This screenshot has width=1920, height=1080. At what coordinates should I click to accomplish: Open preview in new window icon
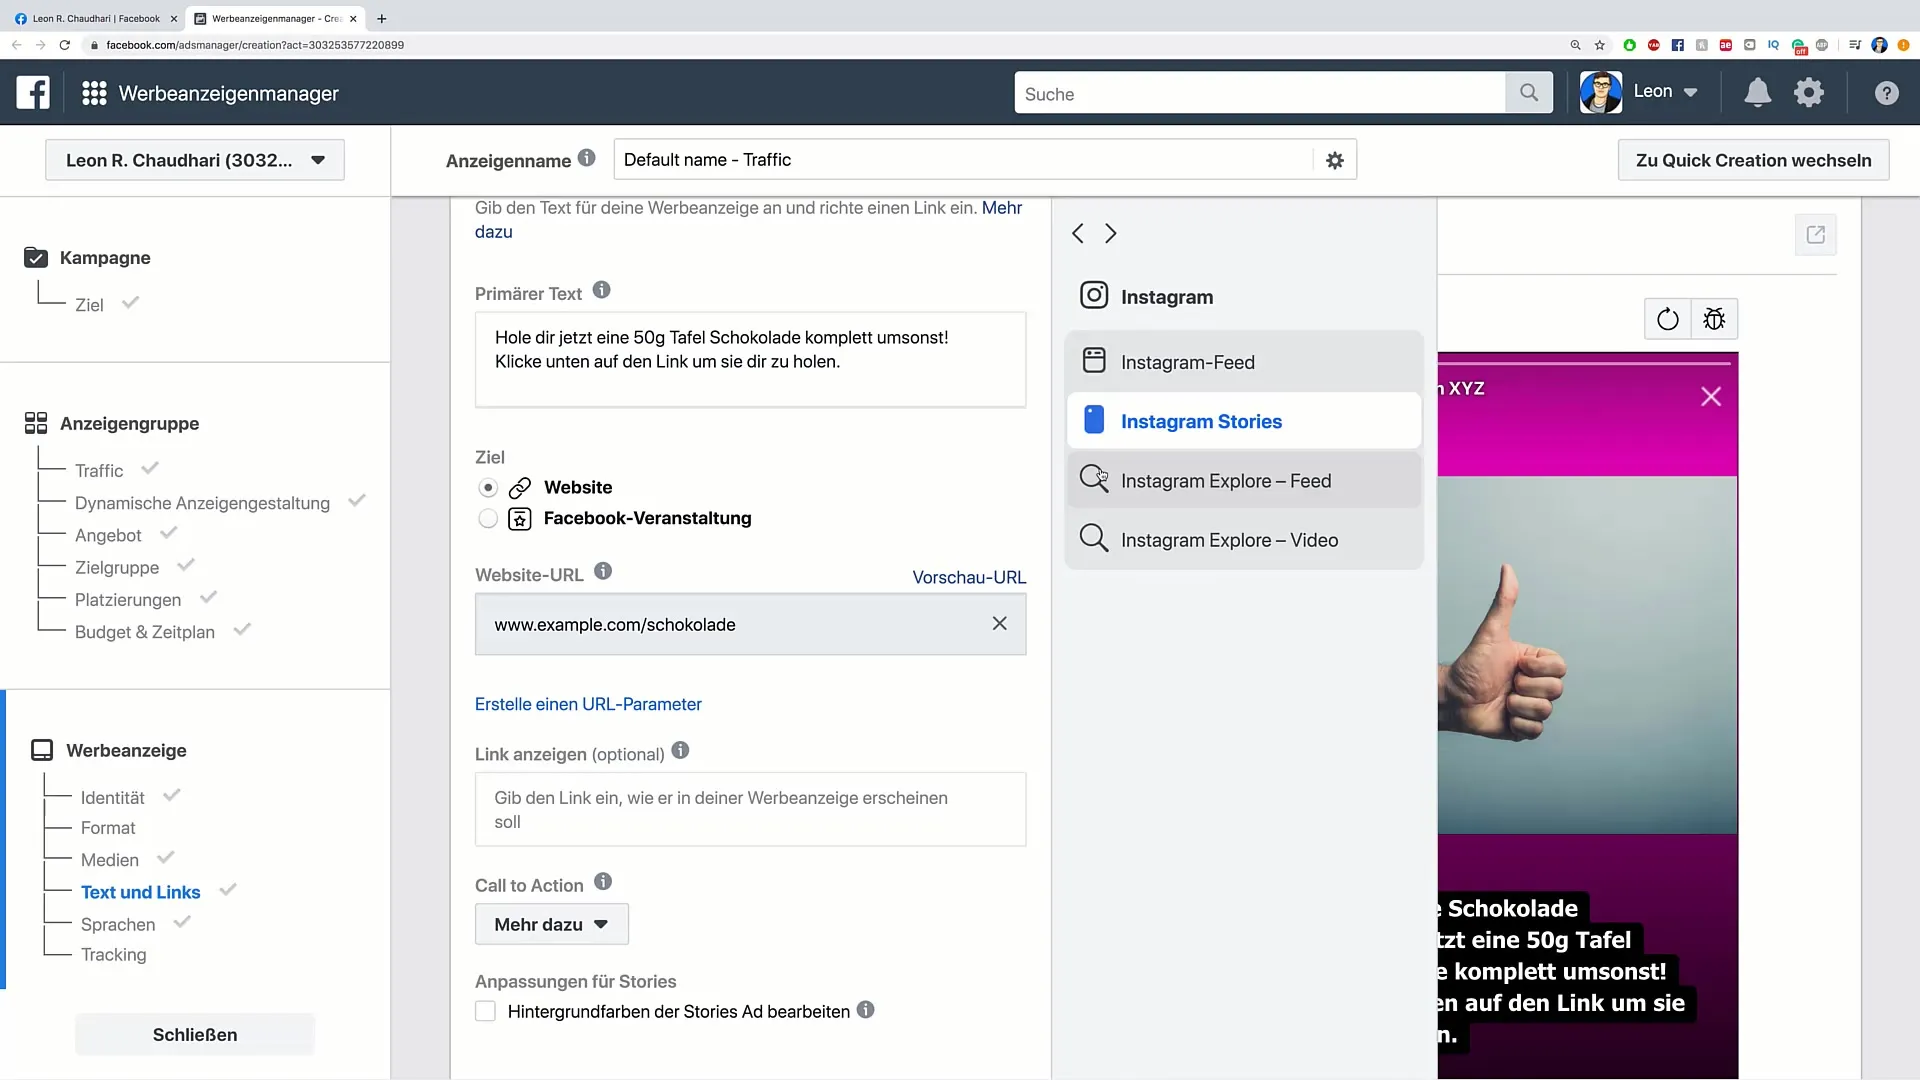click(1816, 235)
